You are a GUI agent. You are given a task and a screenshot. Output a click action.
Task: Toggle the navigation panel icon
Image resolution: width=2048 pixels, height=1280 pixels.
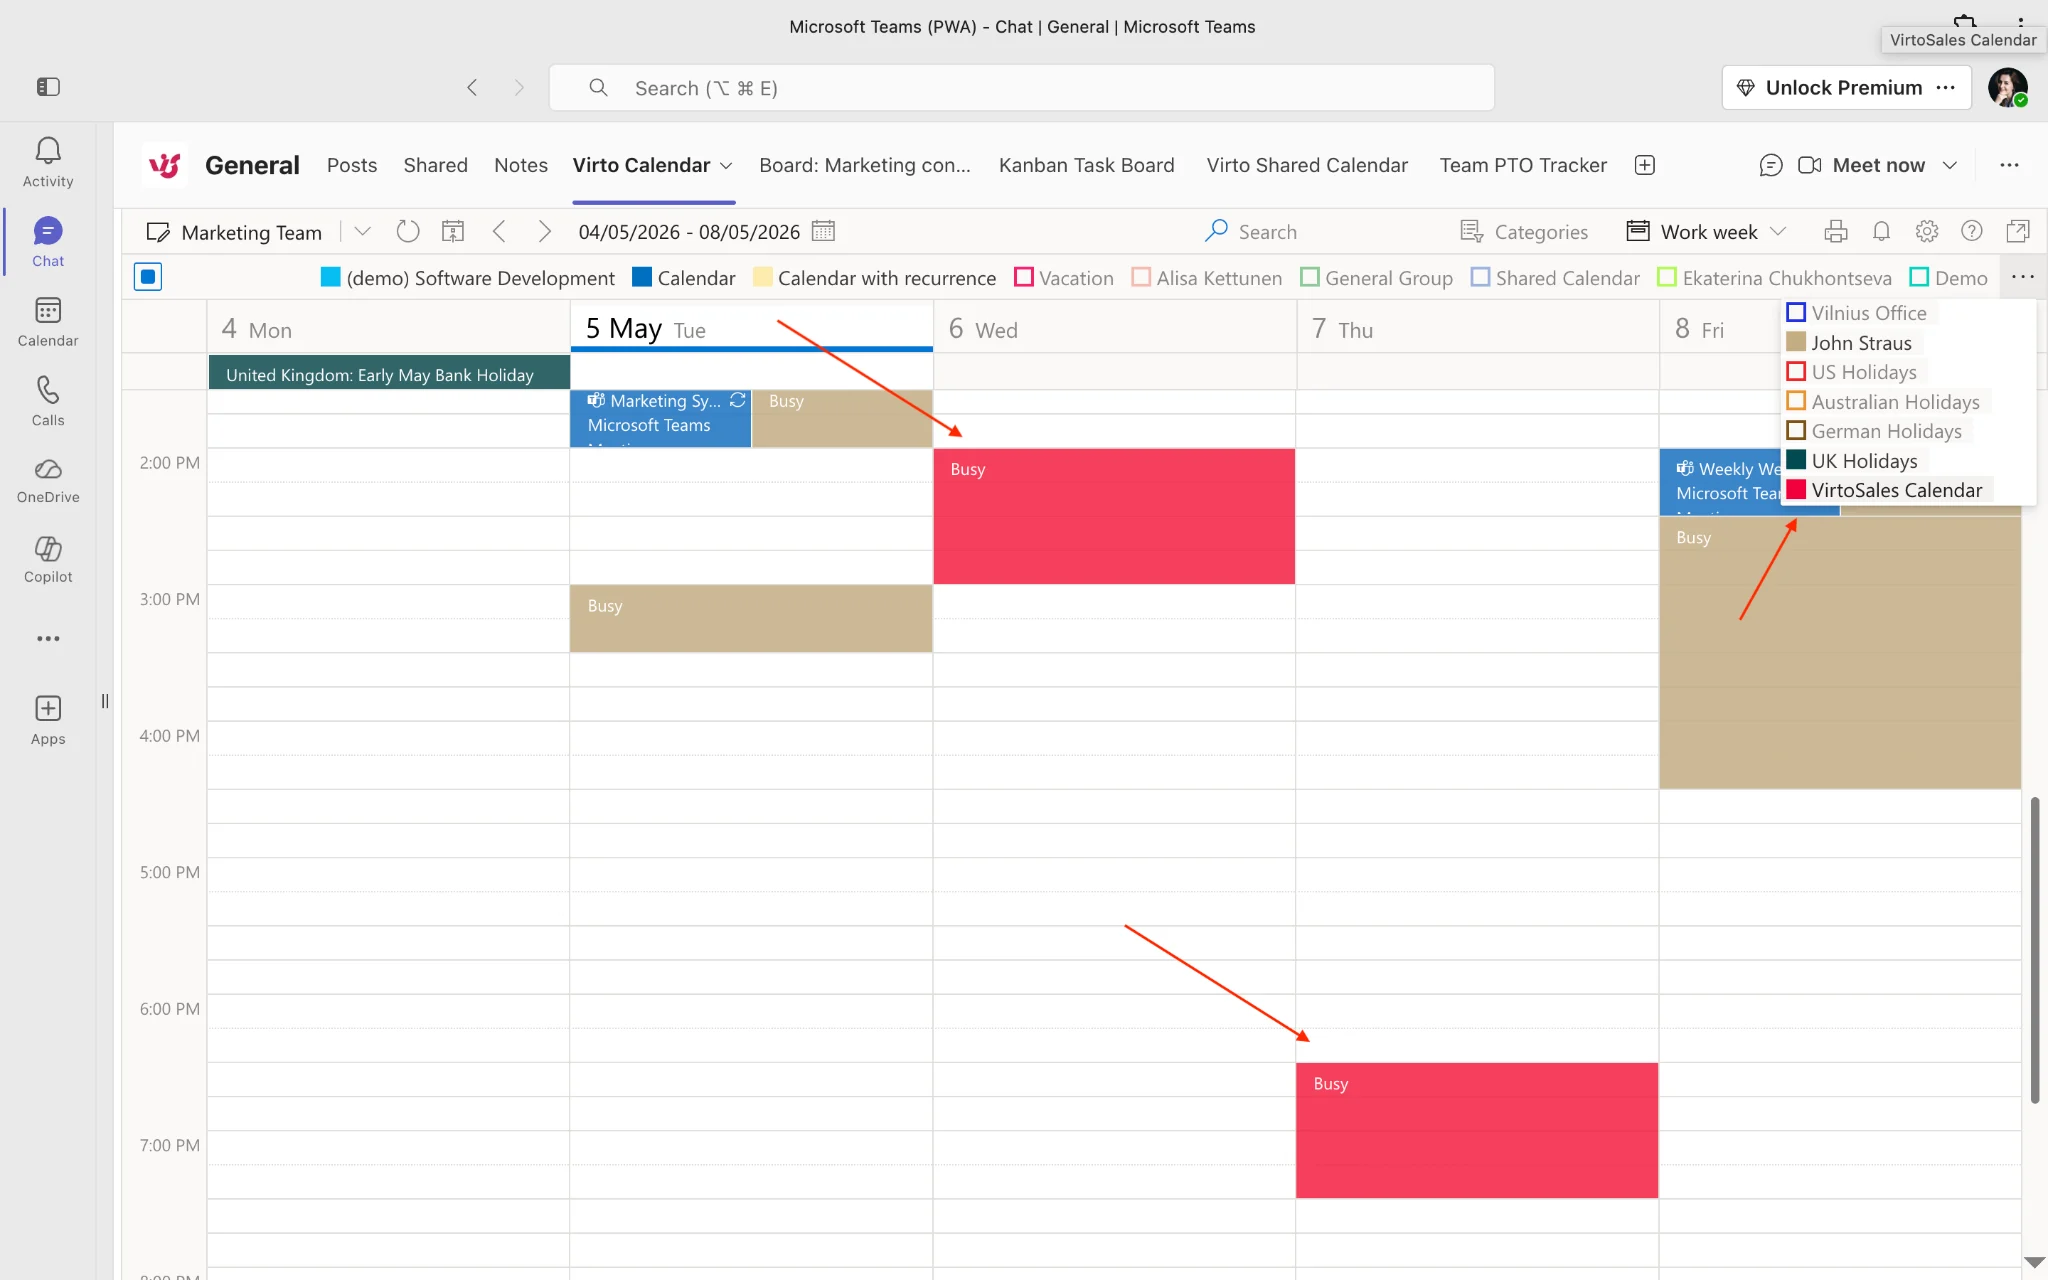[x=48, y=87]
